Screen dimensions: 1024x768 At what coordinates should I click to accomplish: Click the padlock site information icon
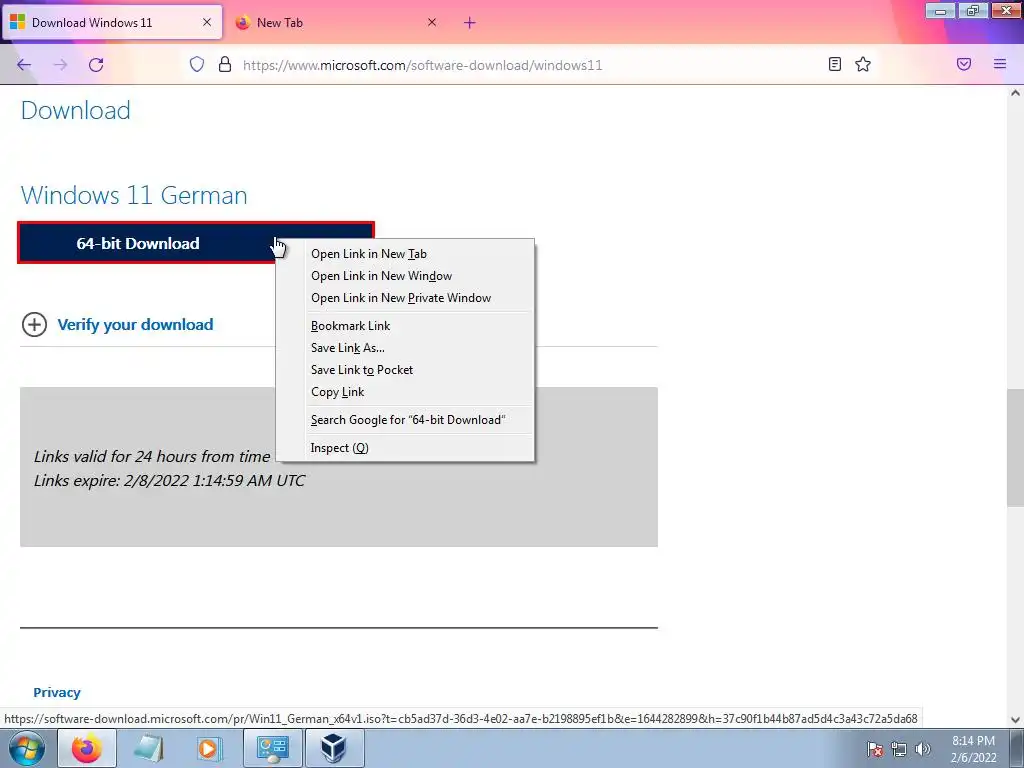pos(225,64)
